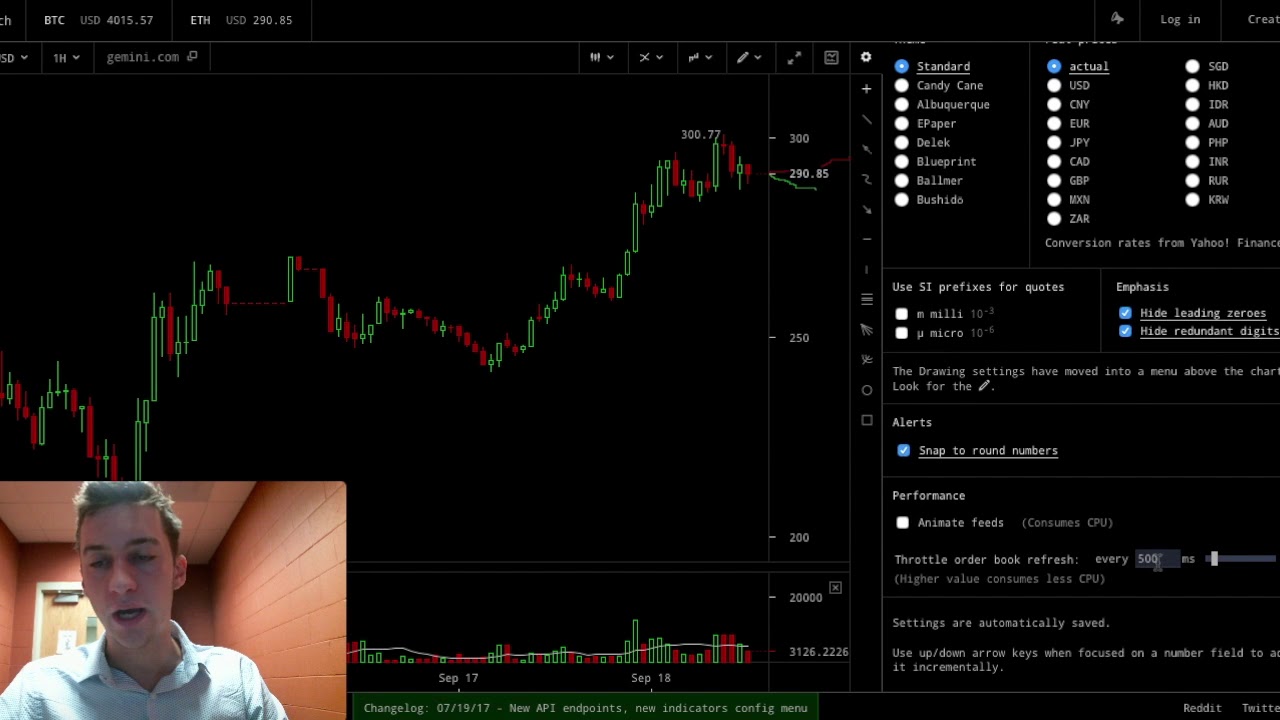Open gemini.com external link icon
This screenshot has height=720, width=1280.
point(192,57)
